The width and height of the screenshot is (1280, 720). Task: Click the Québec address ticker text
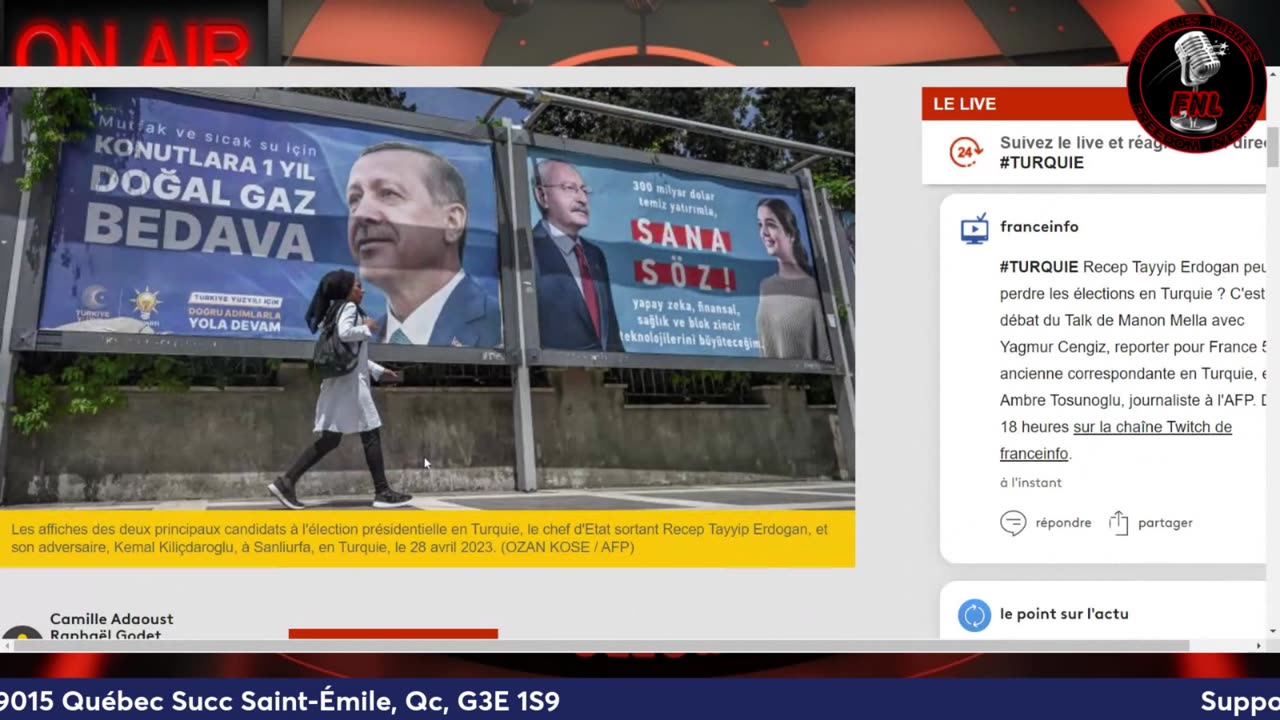pos(280,702)
